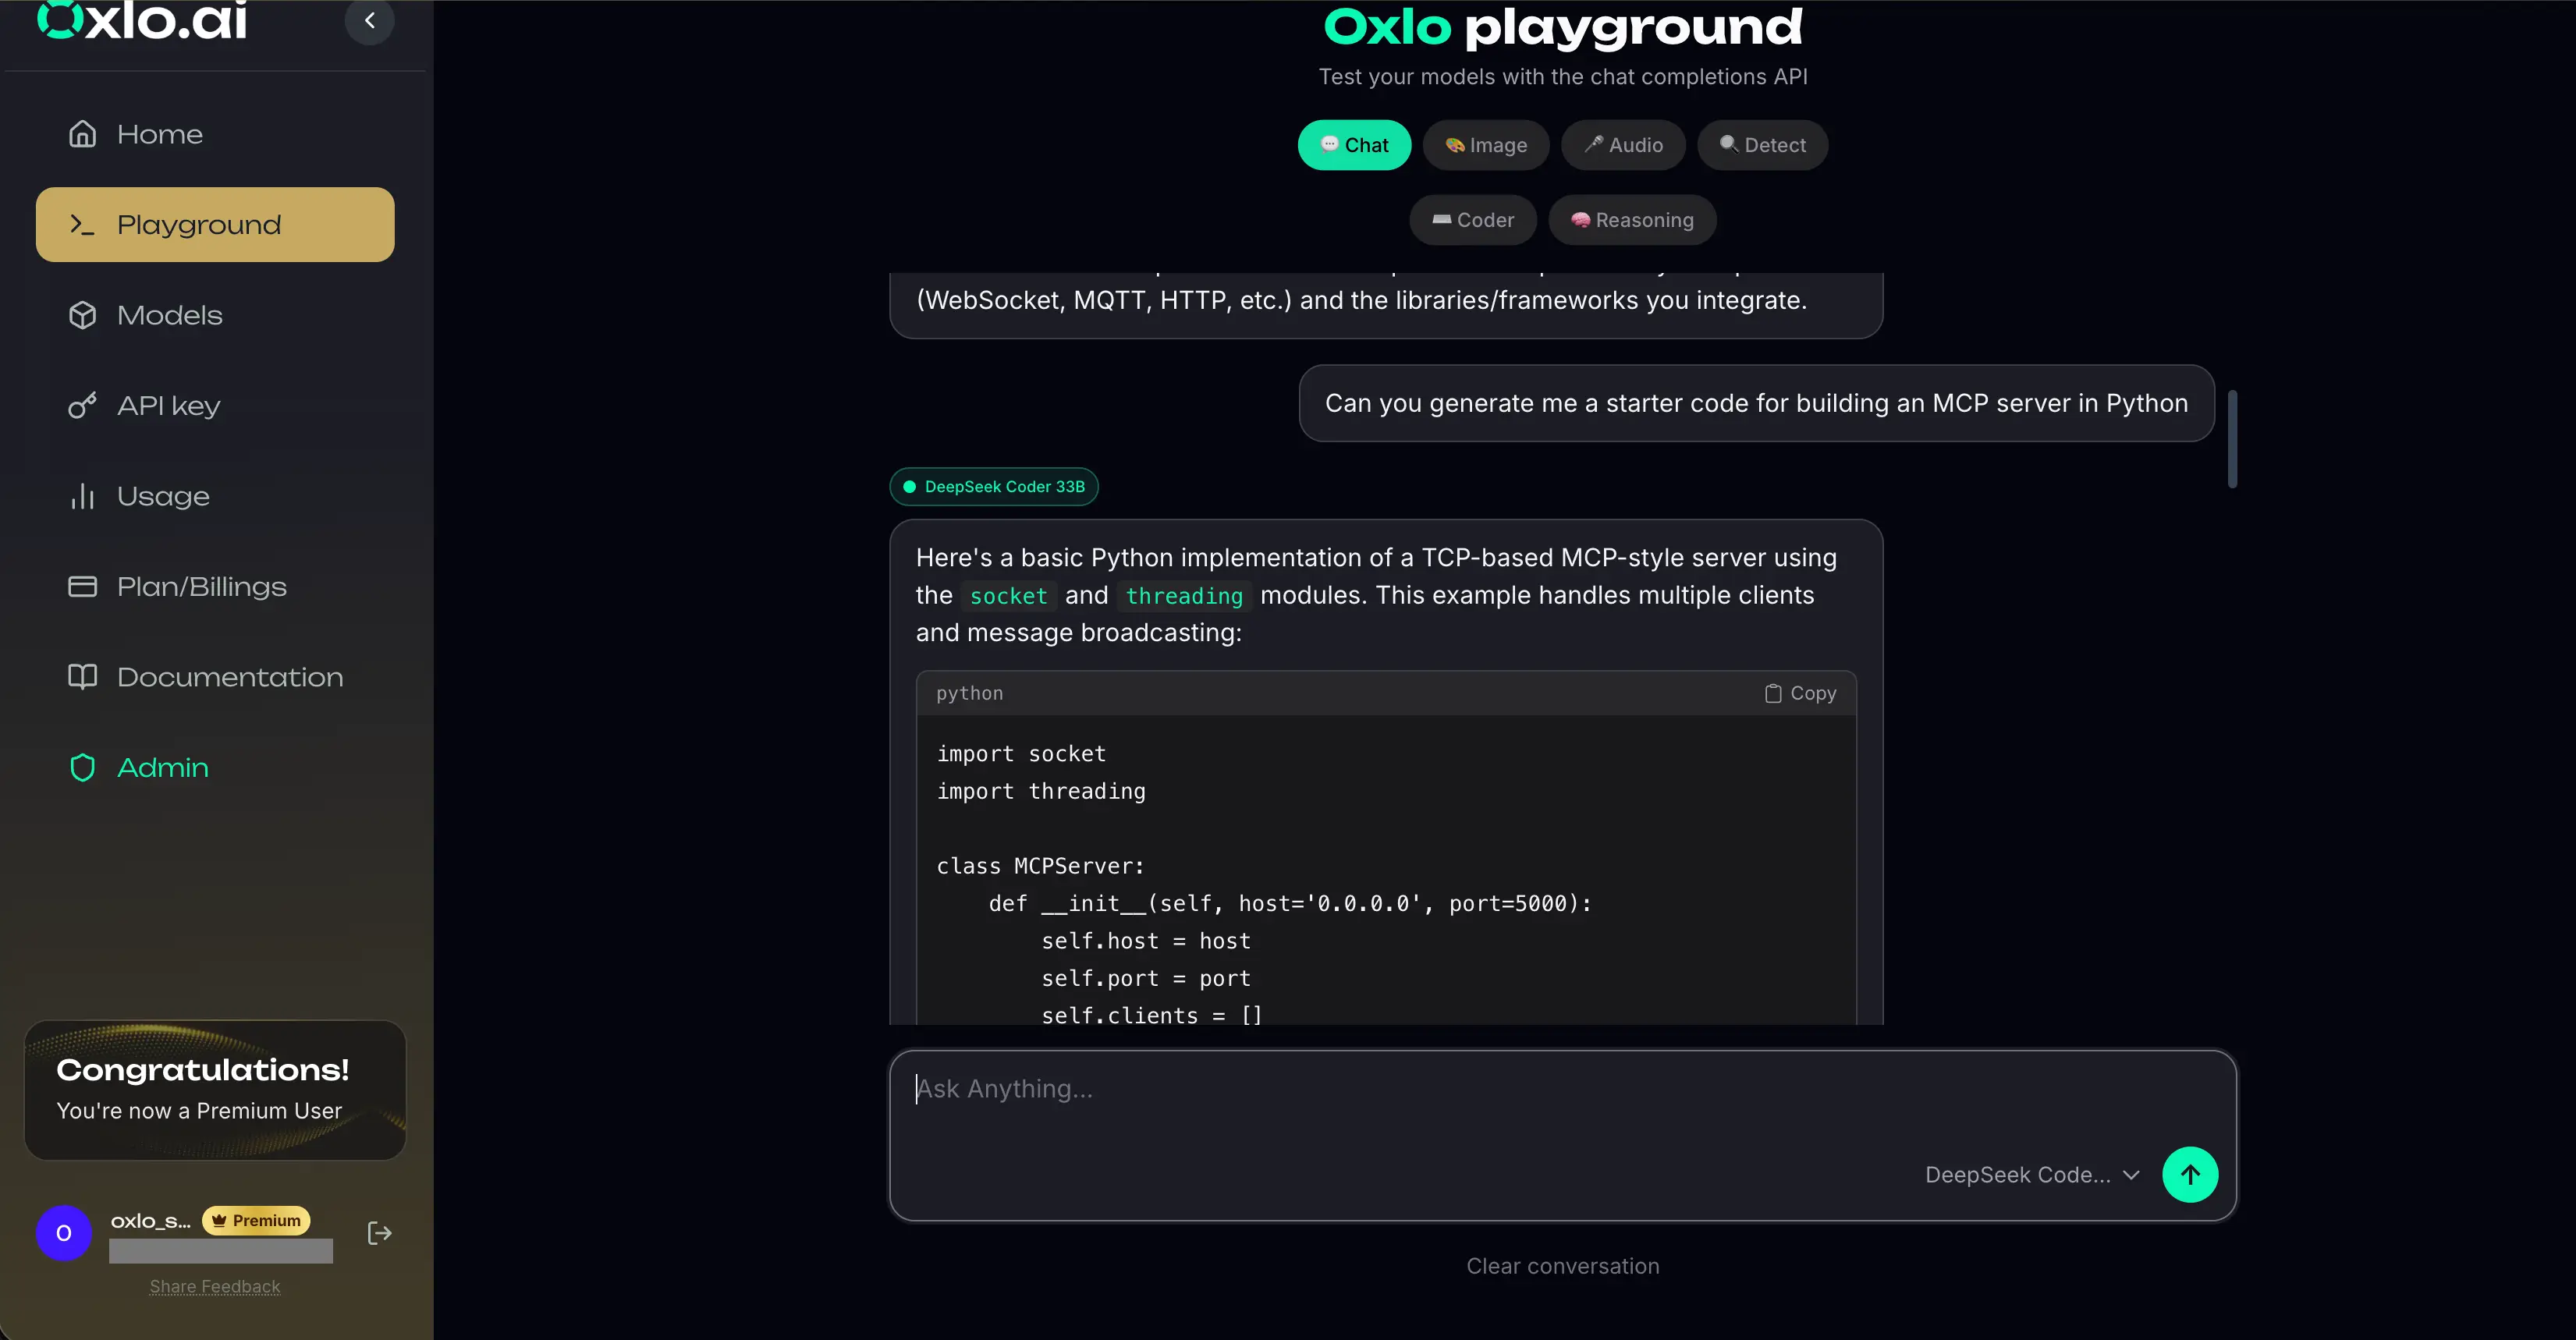Open the DeepSeek Code model dropdown
This screenshot has height=1340, width=2576.
[2031, 1174]
